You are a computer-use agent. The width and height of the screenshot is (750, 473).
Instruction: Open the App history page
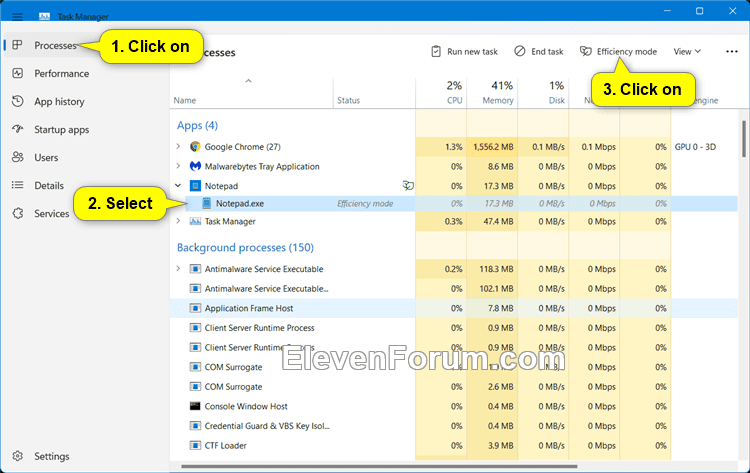click(x=59, y=101)
